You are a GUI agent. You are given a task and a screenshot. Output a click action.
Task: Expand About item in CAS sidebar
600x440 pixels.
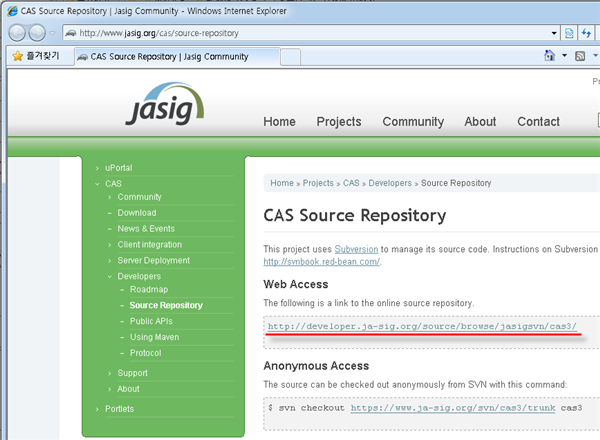tap(128, 389)
